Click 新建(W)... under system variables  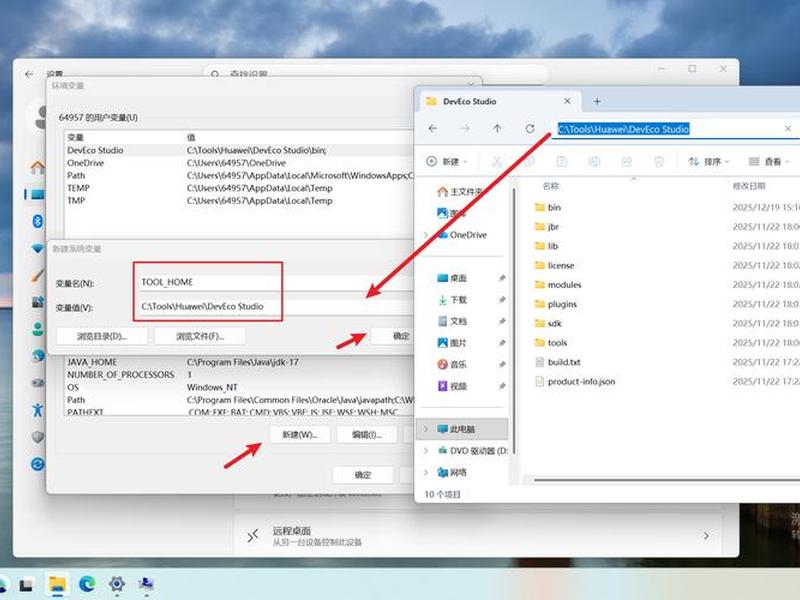click(x=300, y=435)
